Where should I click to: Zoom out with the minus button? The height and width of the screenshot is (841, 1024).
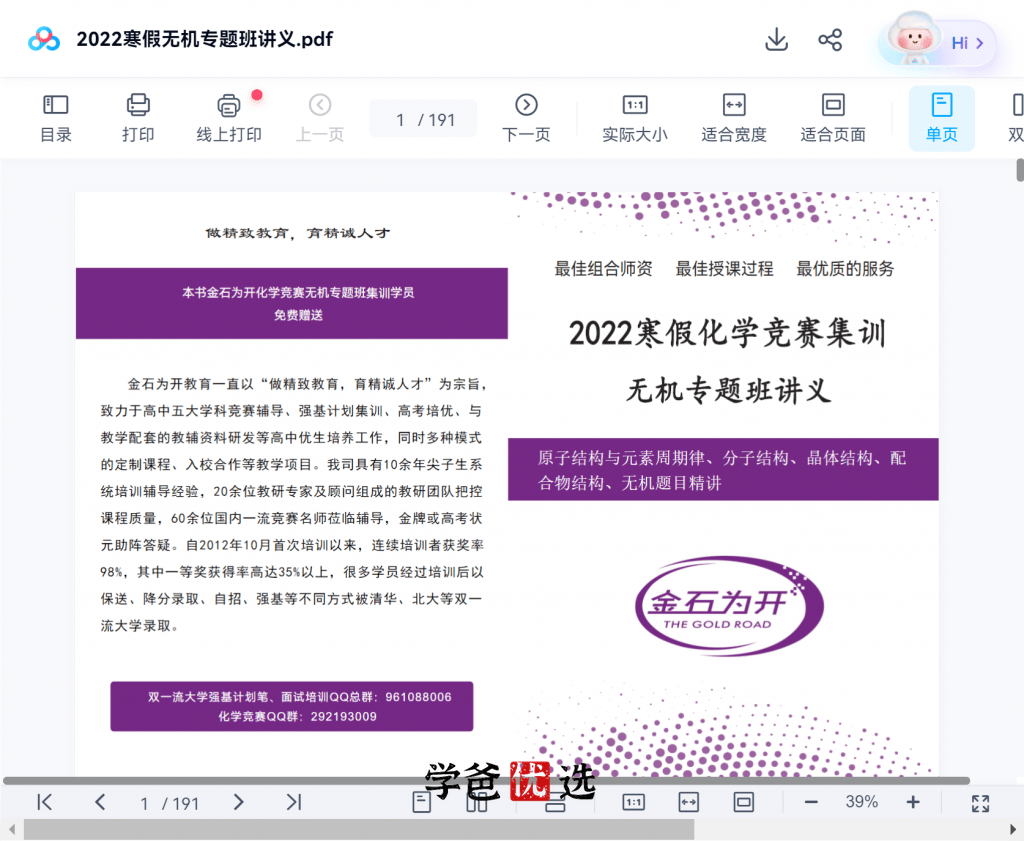[811, 802]
